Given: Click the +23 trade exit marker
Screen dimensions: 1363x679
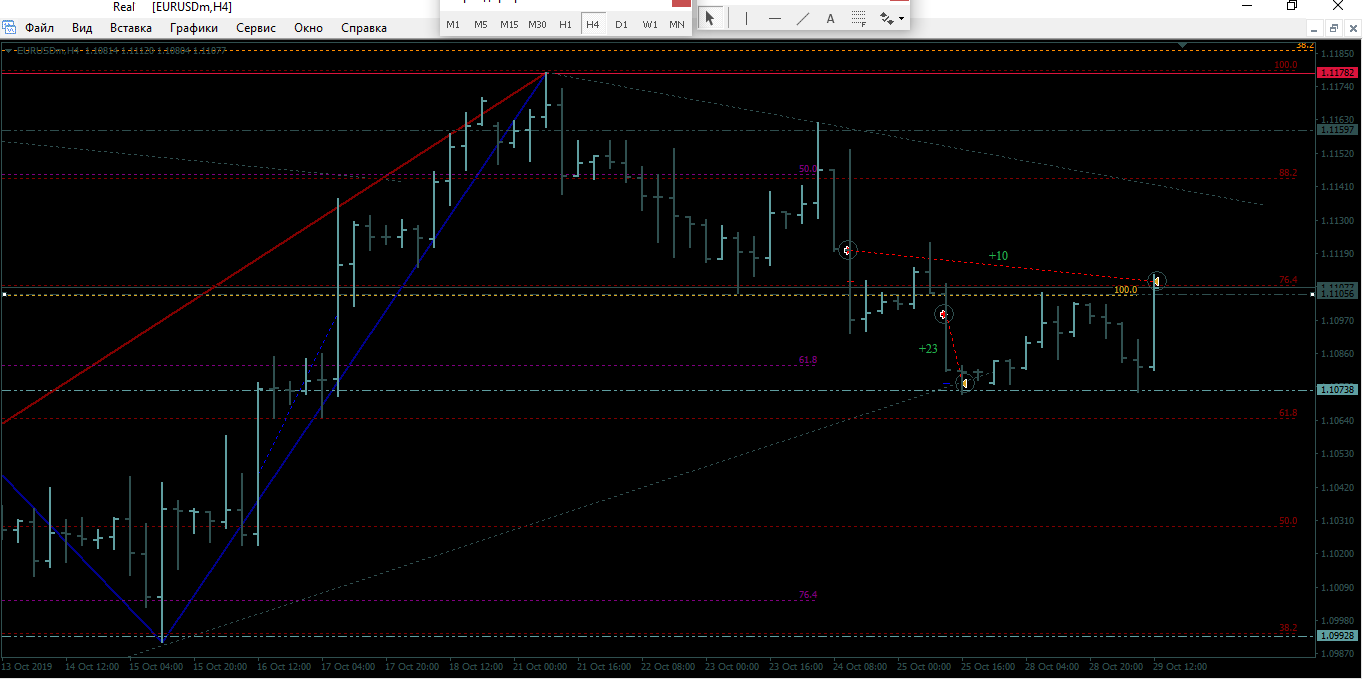Looking at the screenshot, I should [965, 383].
